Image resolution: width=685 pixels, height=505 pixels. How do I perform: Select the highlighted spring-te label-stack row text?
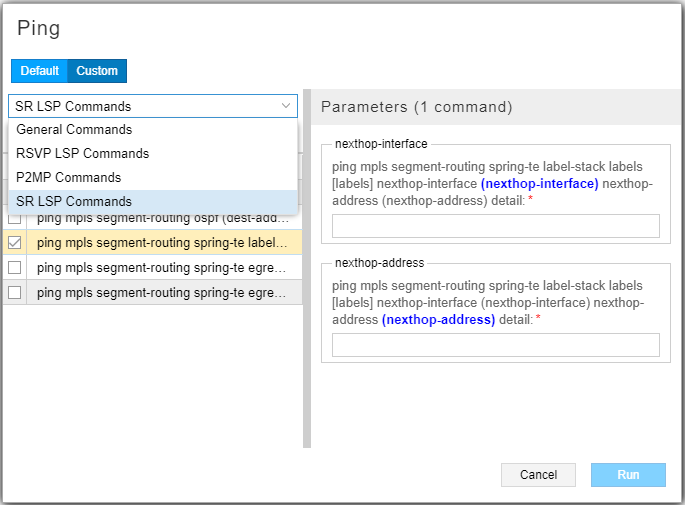(163, 242)
